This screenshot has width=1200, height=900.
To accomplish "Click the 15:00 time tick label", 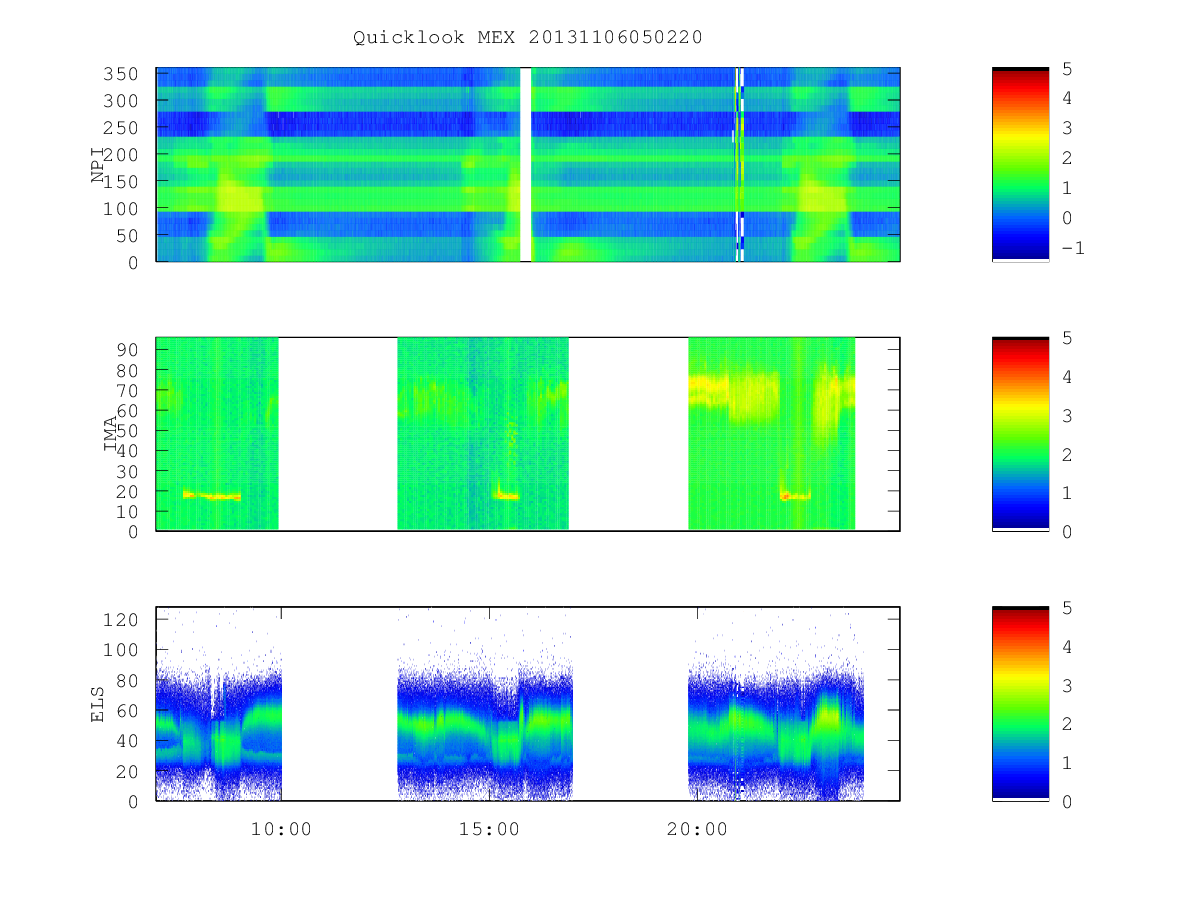I will (x=489, y=829).
